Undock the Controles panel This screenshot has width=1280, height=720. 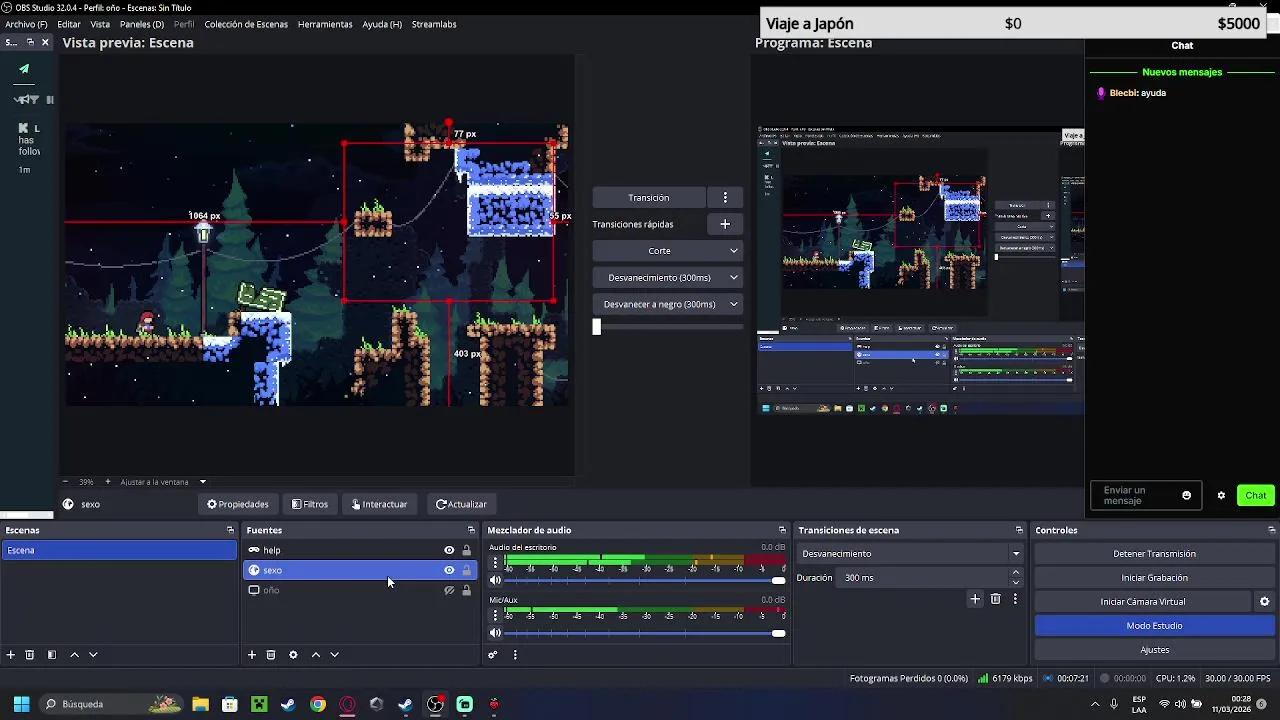coord(1271,530)
